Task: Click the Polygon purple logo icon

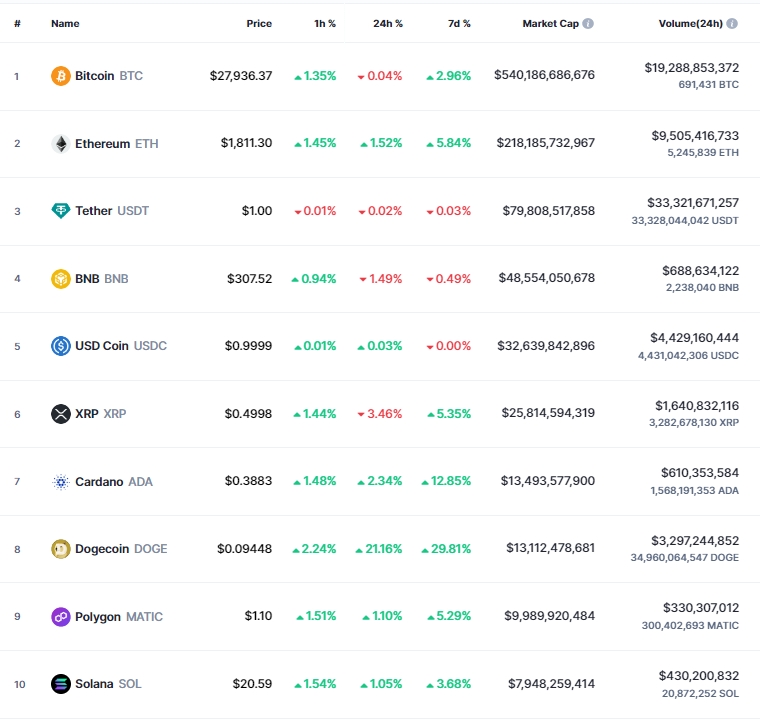Action: tap(61, 616)
